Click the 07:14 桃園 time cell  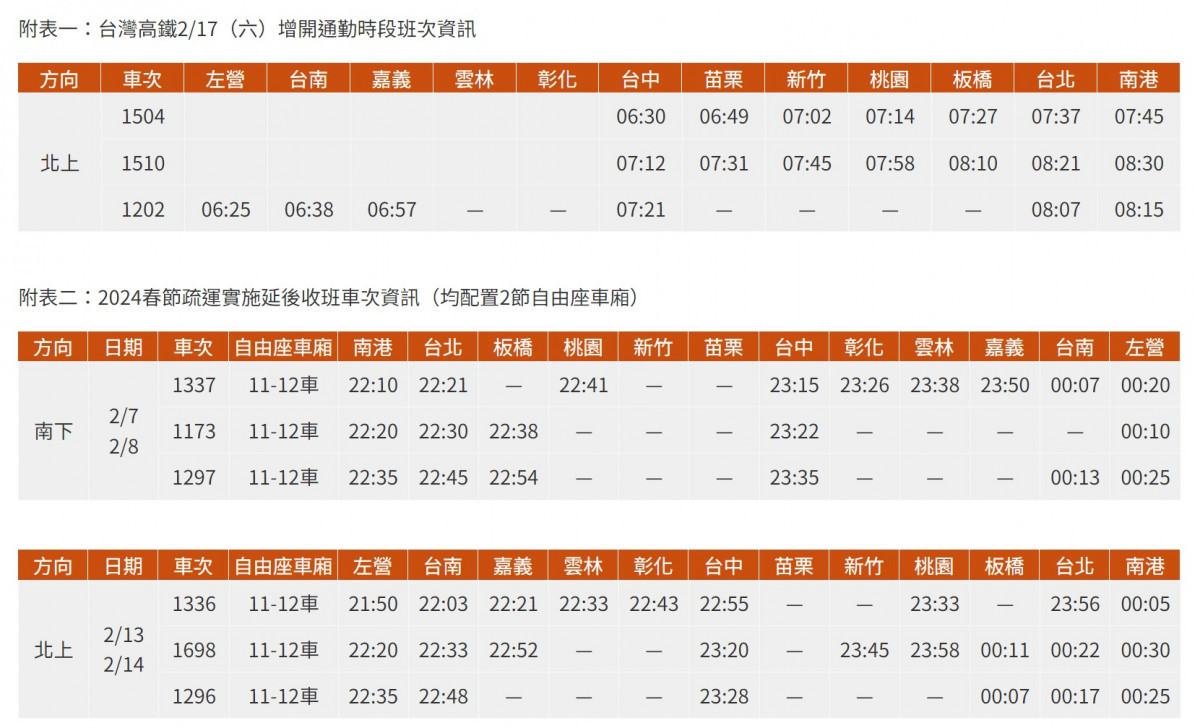pos(890,117)
